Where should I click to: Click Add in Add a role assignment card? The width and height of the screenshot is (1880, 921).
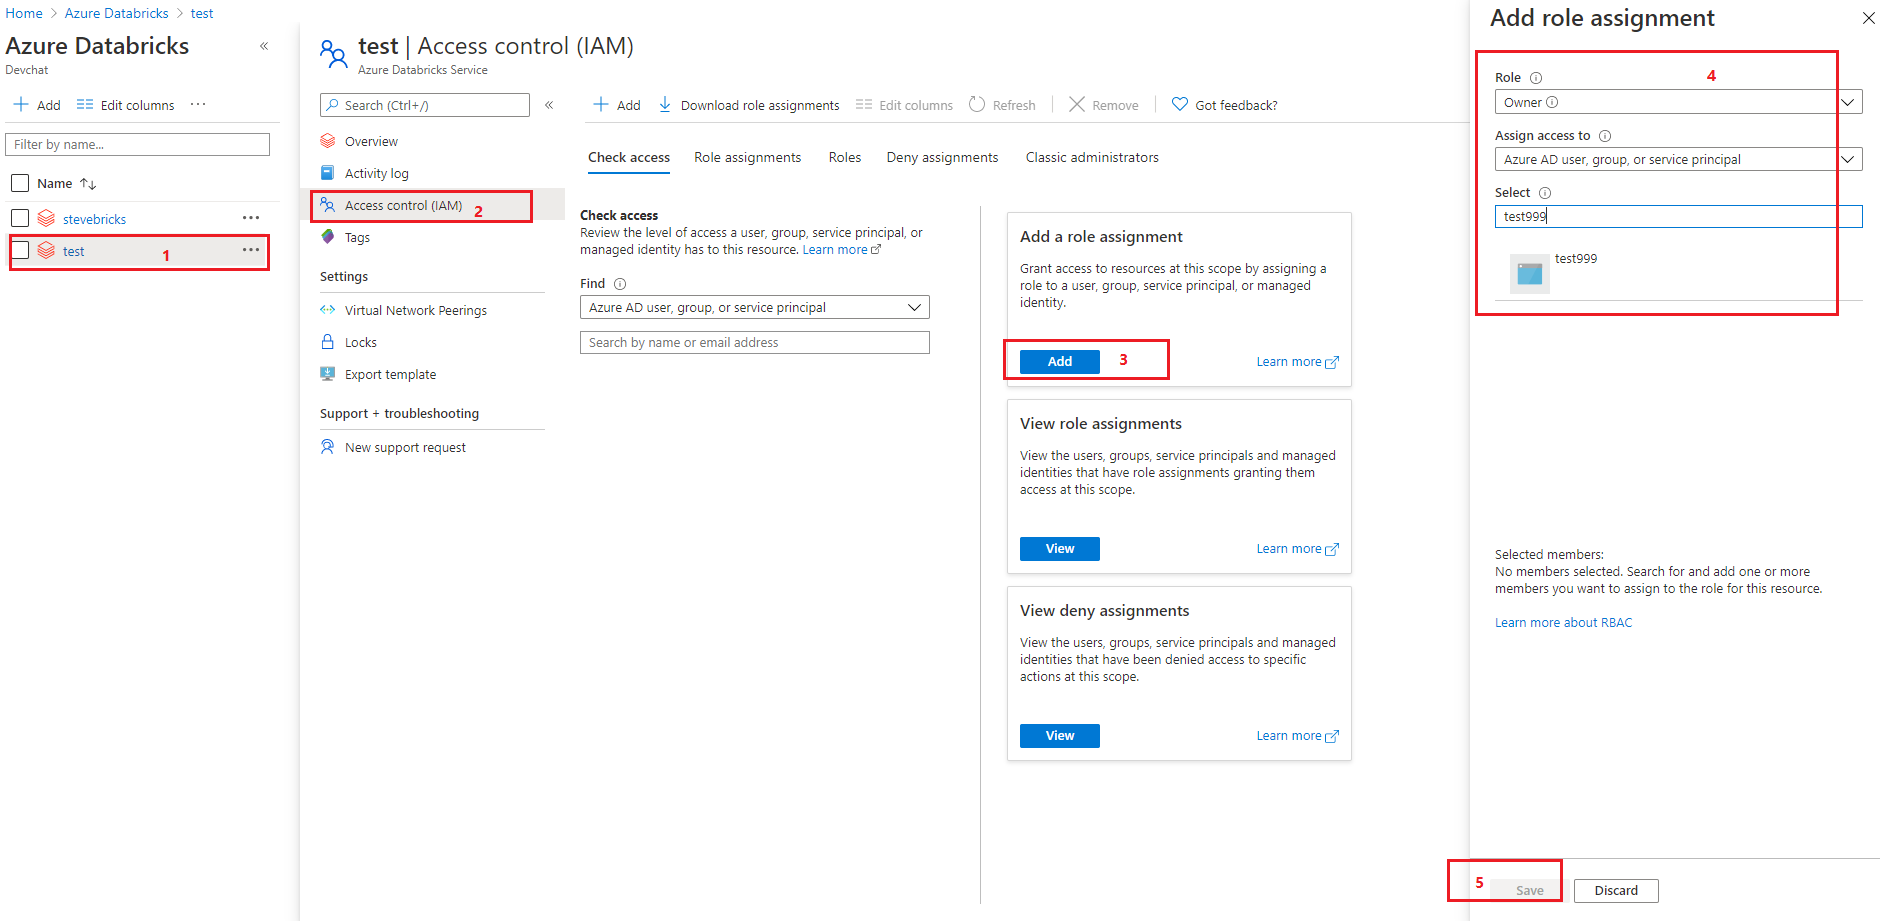tap(1060, 362)
